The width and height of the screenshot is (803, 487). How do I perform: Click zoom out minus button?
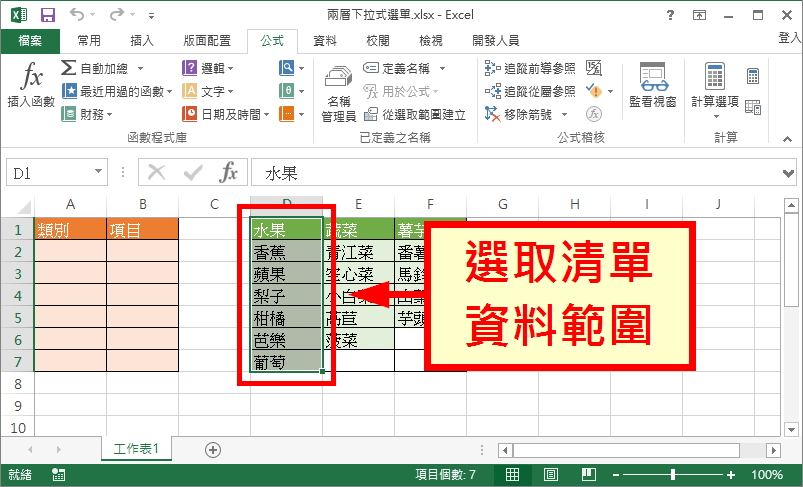616,475
